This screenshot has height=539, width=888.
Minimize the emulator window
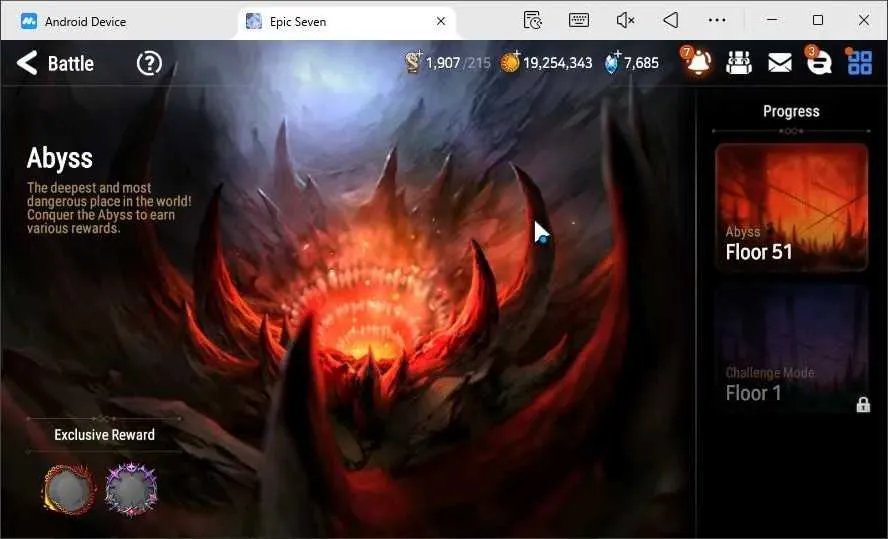pos(771,20)
